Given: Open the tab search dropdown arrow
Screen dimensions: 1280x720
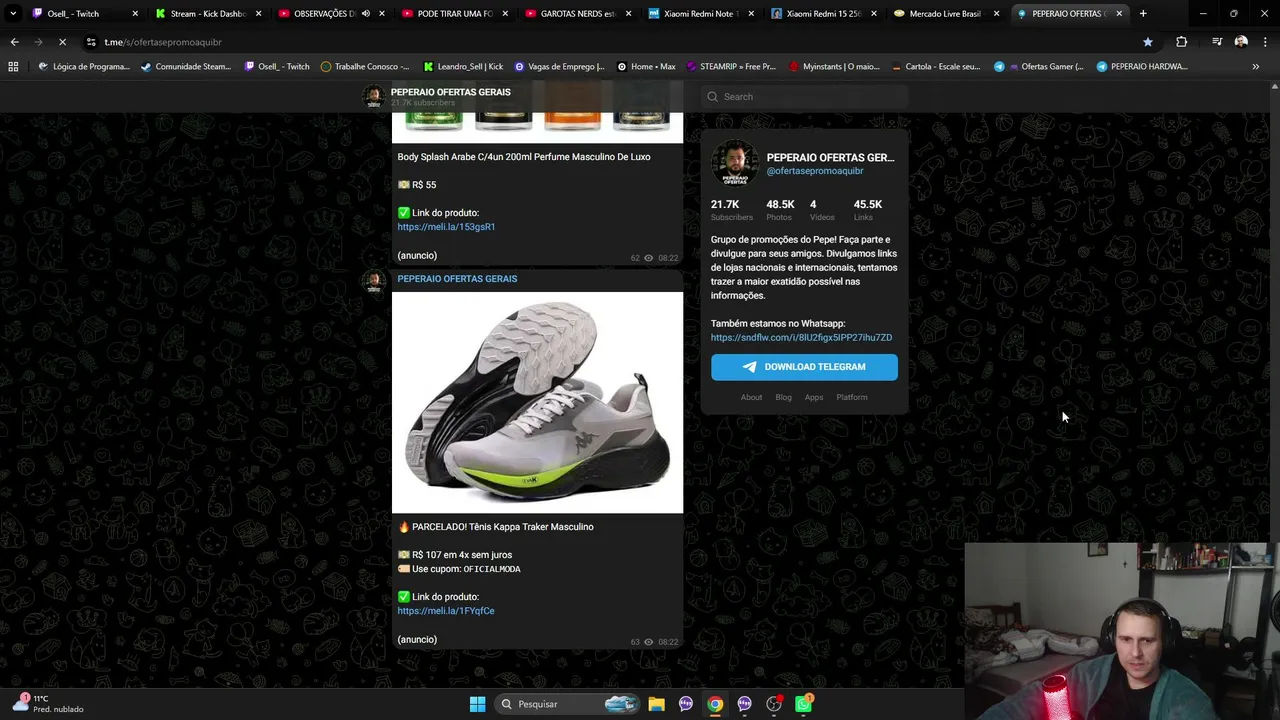Looking at the screenshot, I should [x=13, y=14].
